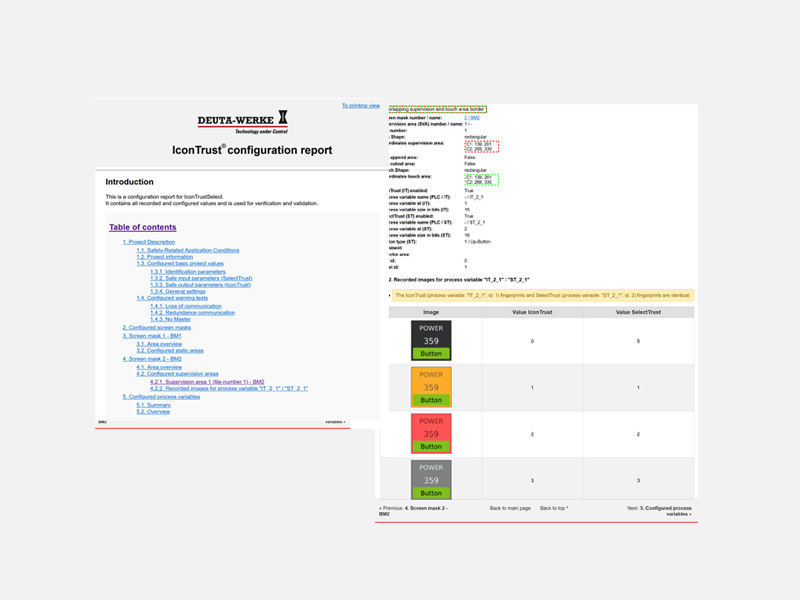800x600 pixels.
Task: Open '1. Project Description' in contents
Action: [148, 242]
